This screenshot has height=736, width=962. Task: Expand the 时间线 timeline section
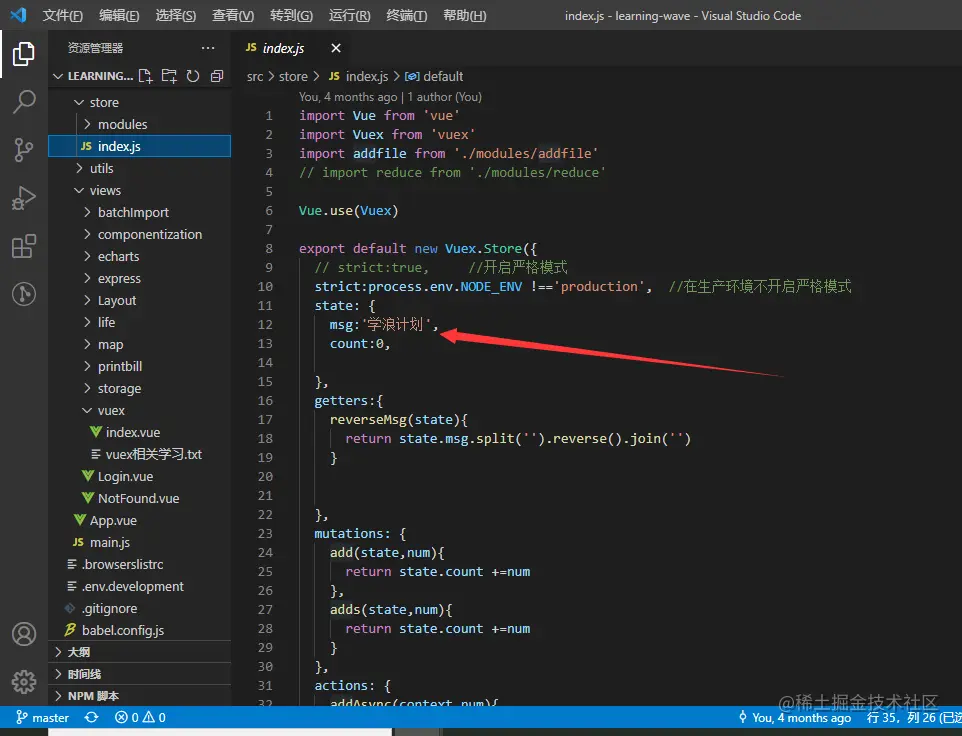click(x=139, y=674)
